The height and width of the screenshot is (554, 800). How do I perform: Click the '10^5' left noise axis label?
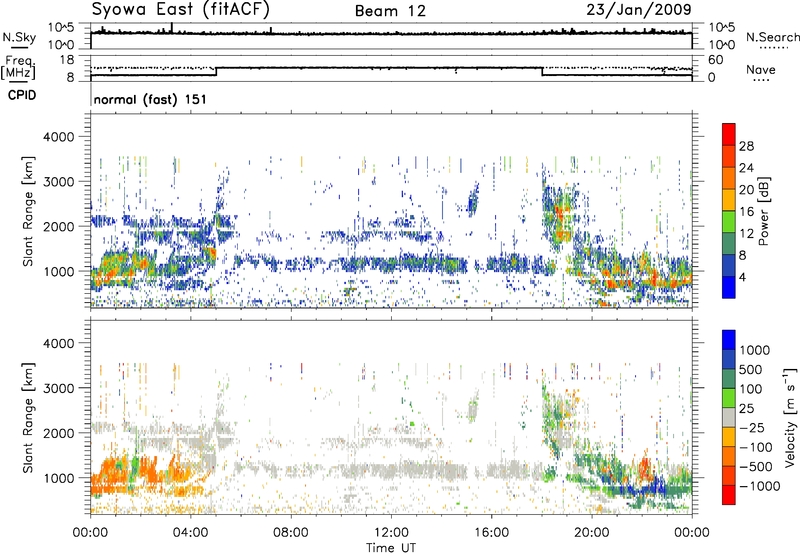(62, 27)
